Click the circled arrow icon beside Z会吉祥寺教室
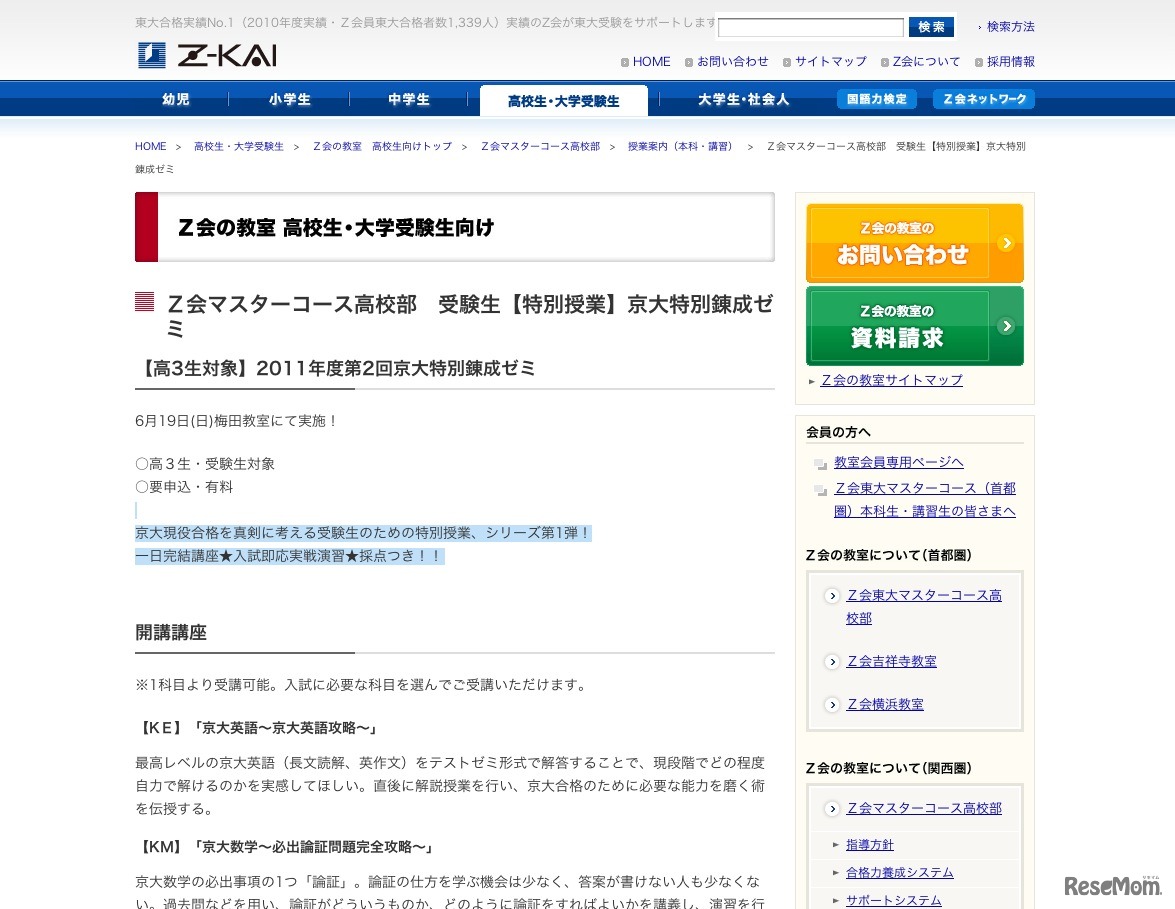 click(x=832, y=661)
